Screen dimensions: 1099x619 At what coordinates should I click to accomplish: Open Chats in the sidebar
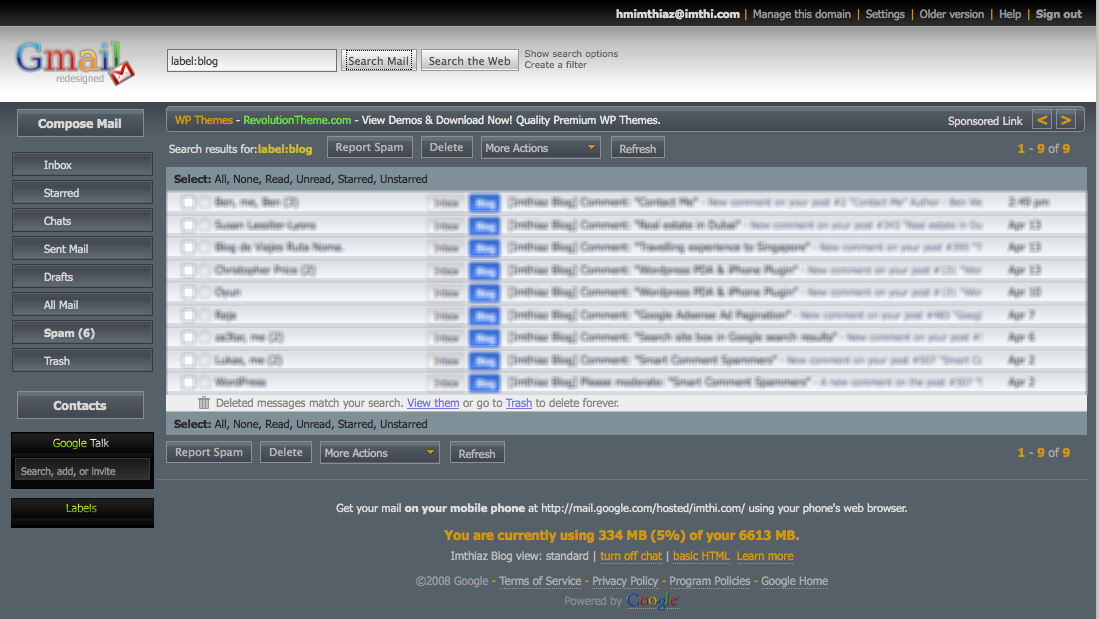click(x=82, y=221)
